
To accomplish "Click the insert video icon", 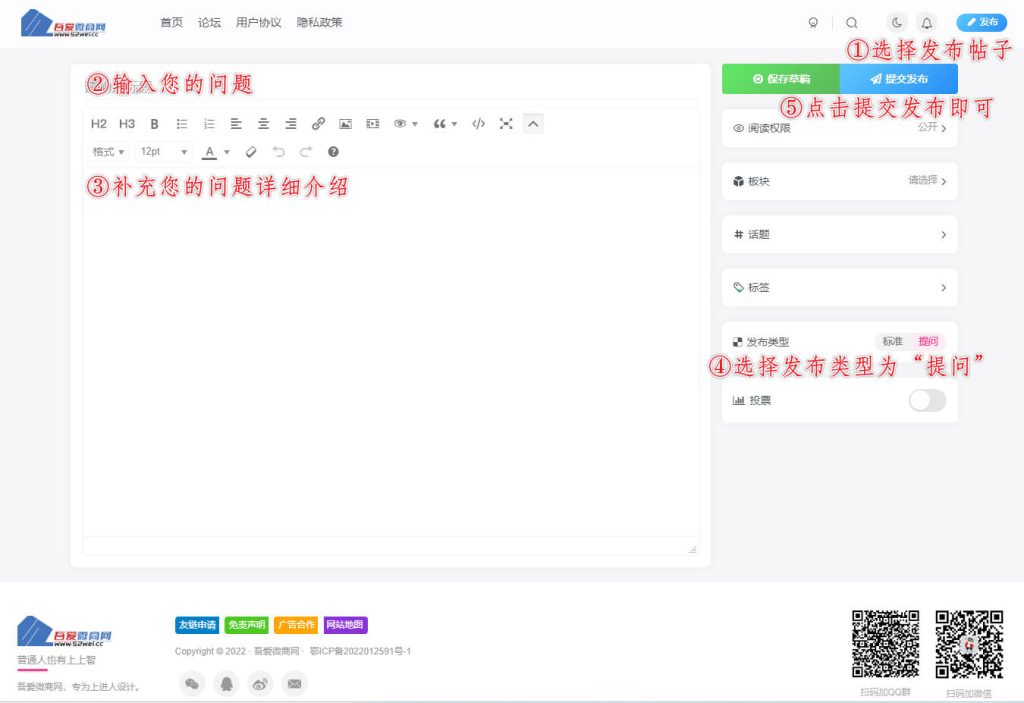I will coord(373,124).
